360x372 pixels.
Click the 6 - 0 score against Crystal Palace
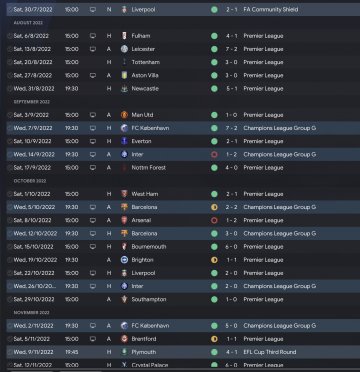click(232, 365)
